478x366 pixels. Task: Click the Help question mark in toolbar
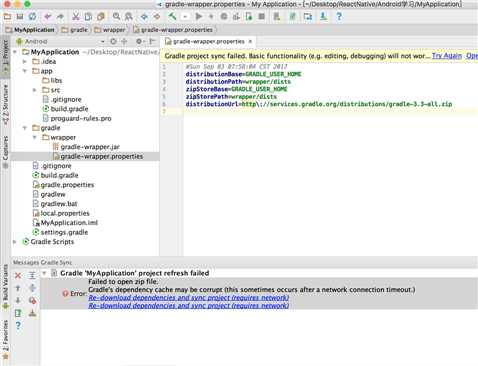click(x=339, y=16)
